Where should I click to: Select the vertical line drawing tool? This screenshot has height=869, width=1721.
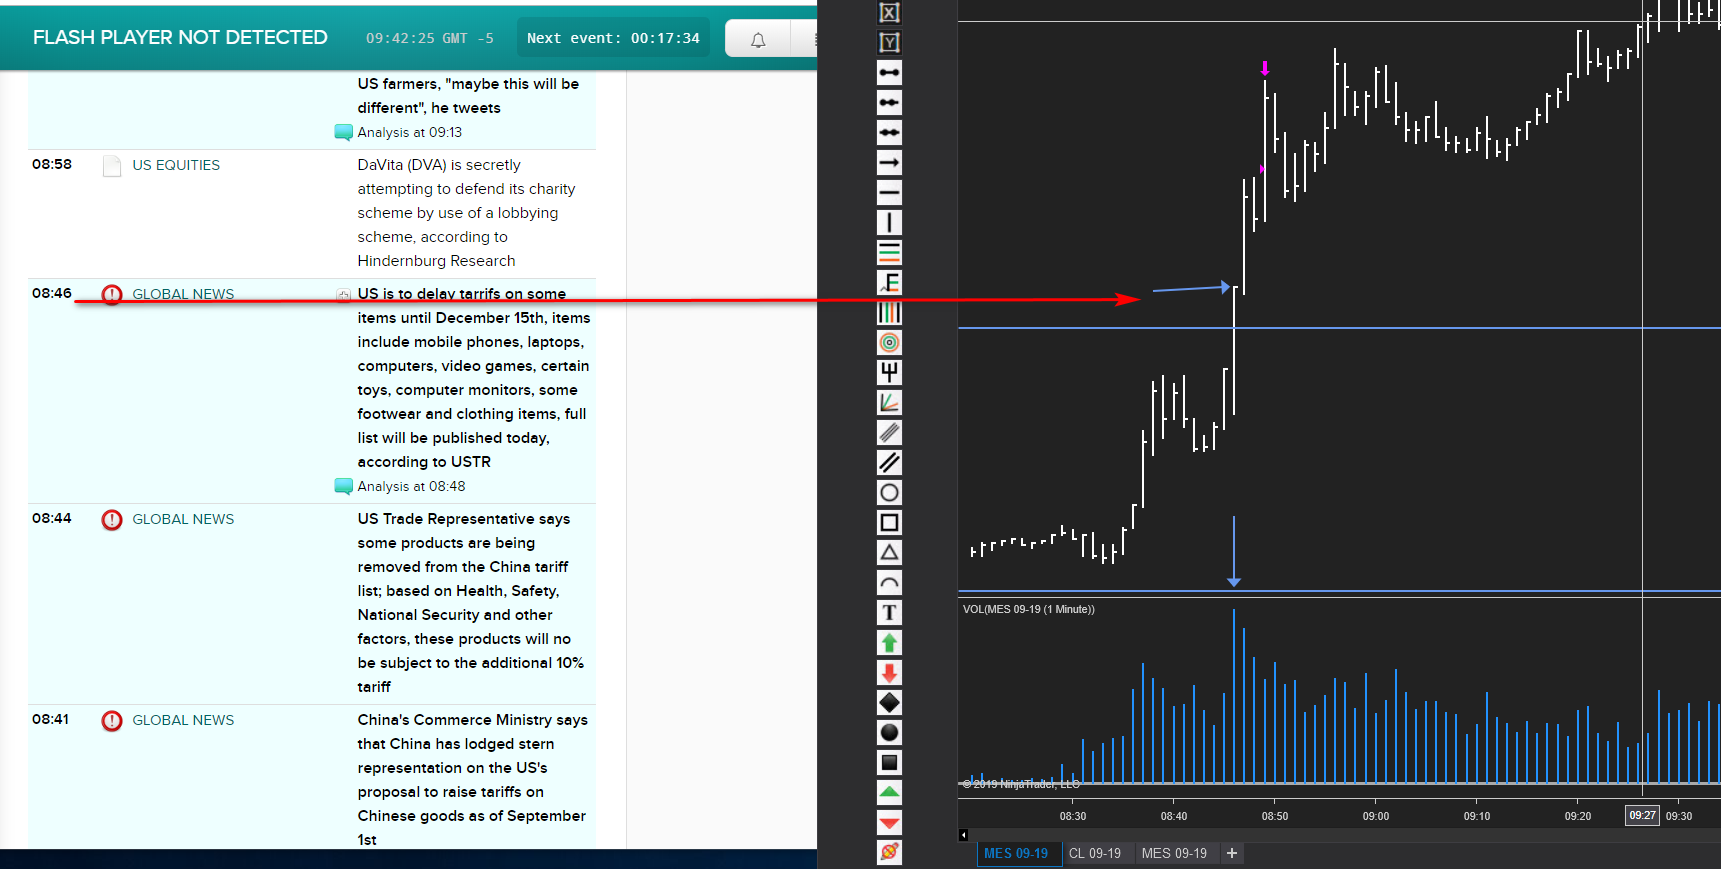tap(889, 222)
